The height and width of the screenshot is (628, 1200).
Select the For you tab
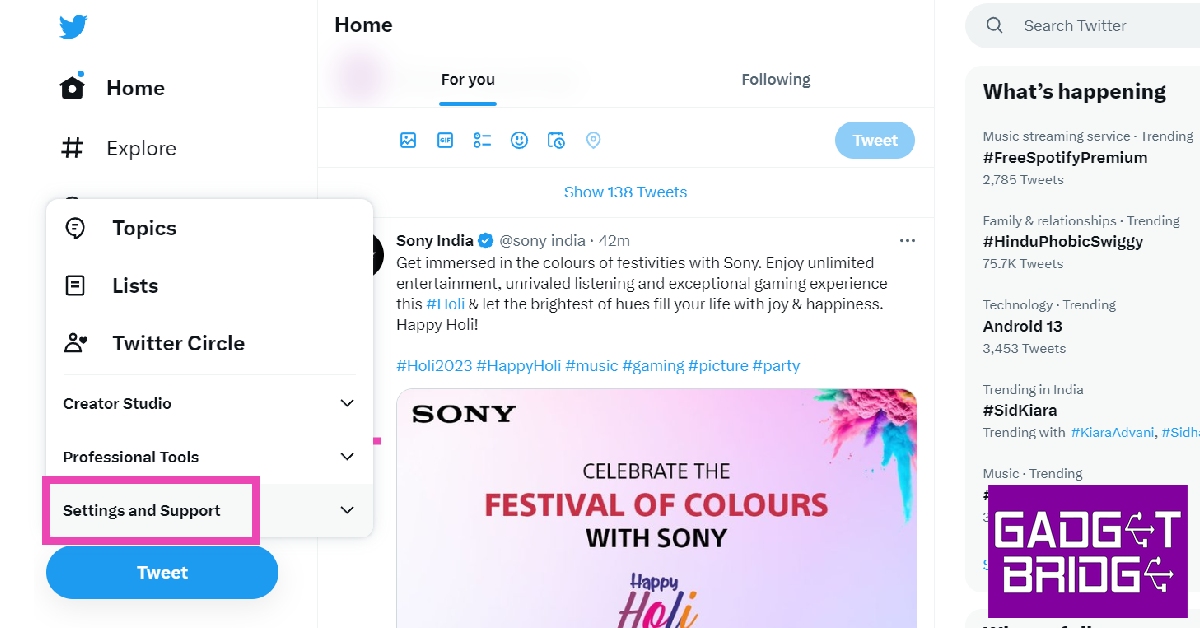tap(468, 80)
